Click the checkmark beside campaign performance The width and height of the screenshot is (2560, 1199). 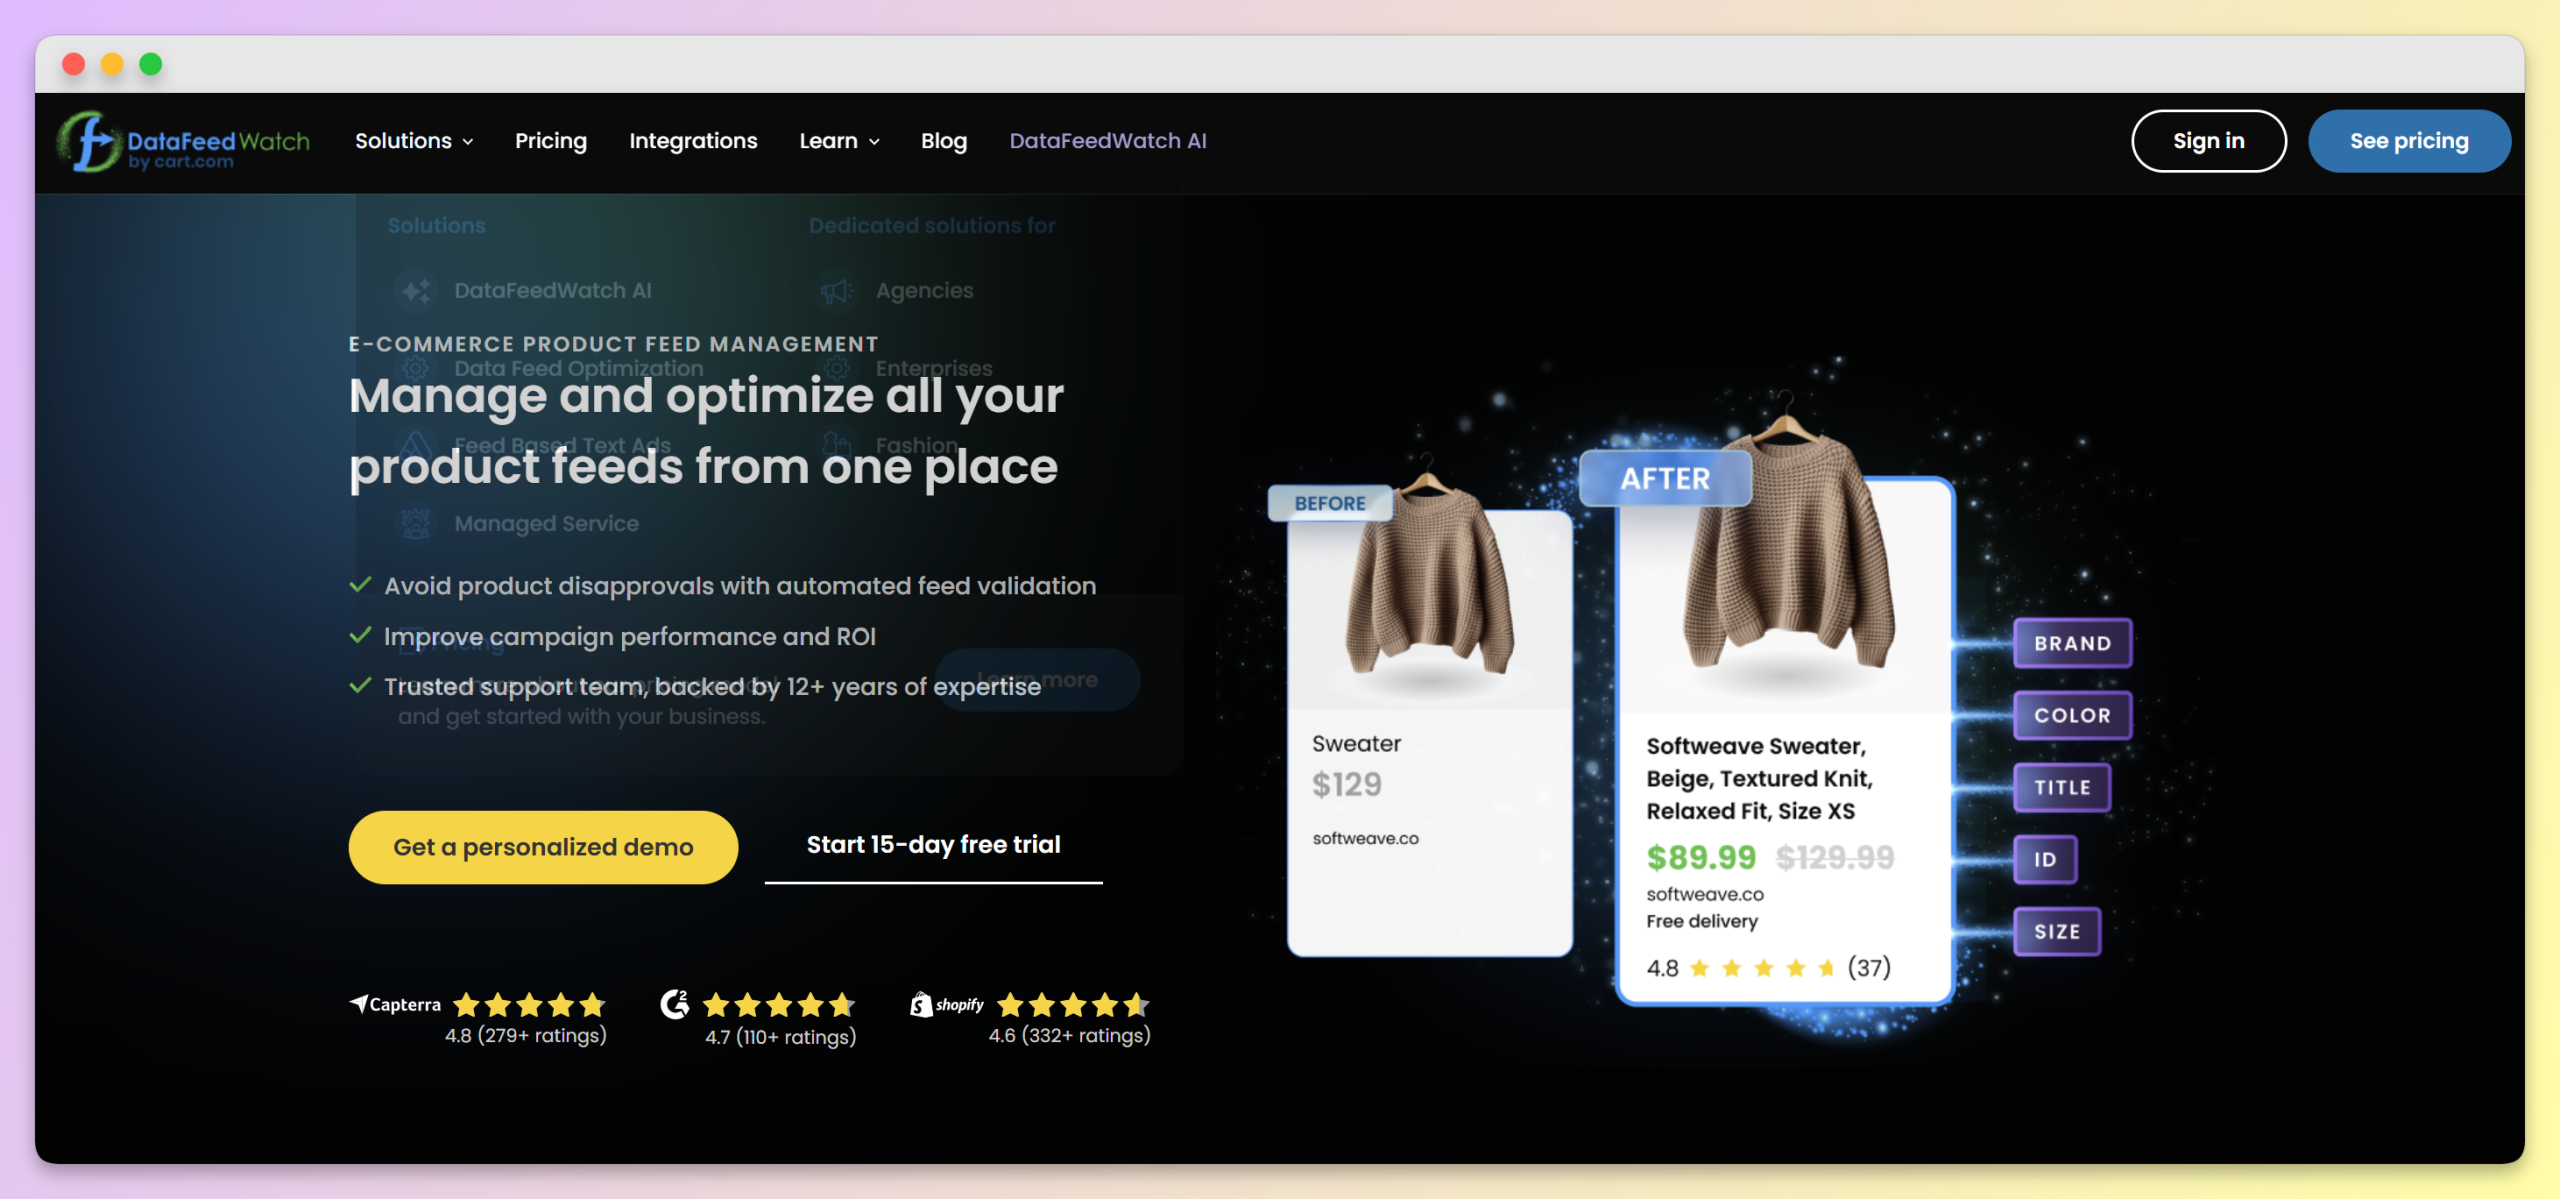point(360,636)
